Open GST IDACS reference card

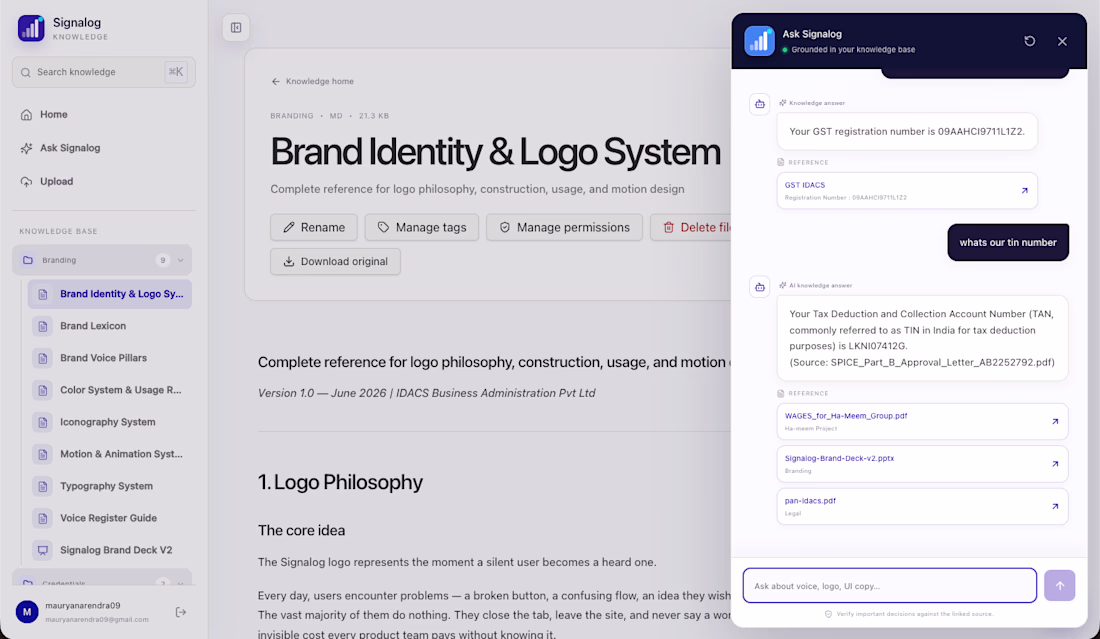tap(906, 191)
